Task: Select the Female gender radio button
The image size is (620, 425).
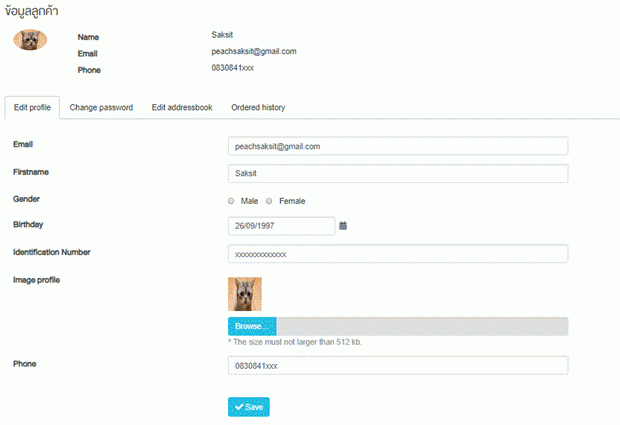Action: pyautogui.click(x=269, y=201)
